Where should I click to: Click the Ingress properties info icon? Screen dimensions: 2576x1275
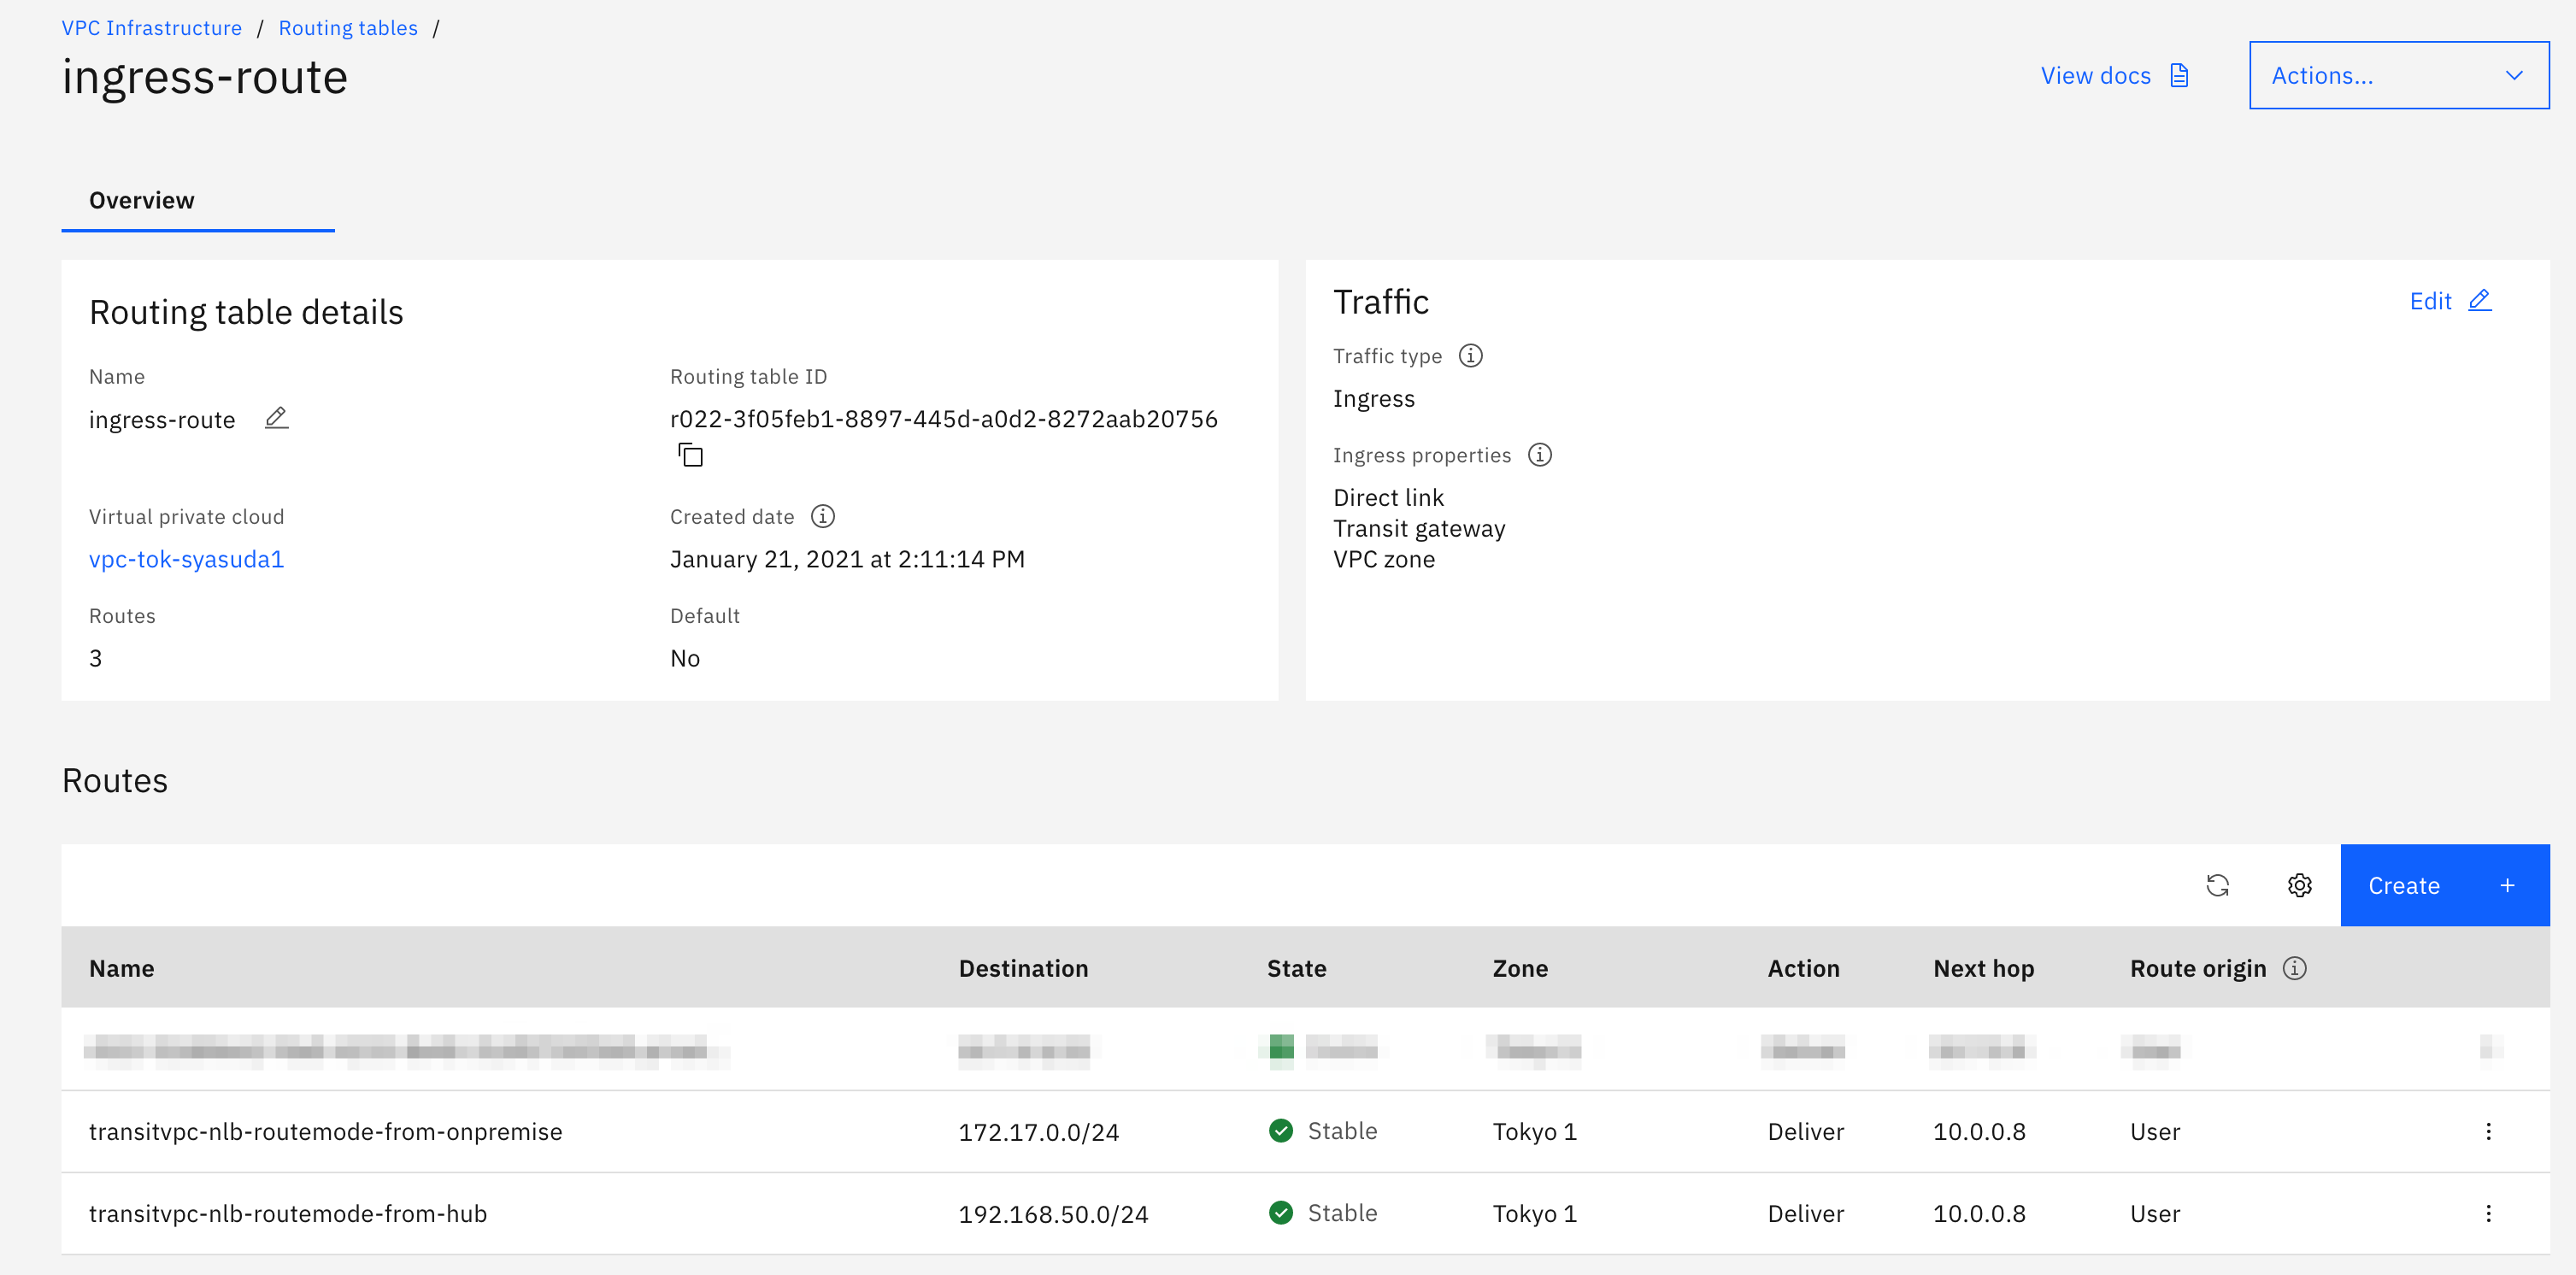[x=1539, y=455]
